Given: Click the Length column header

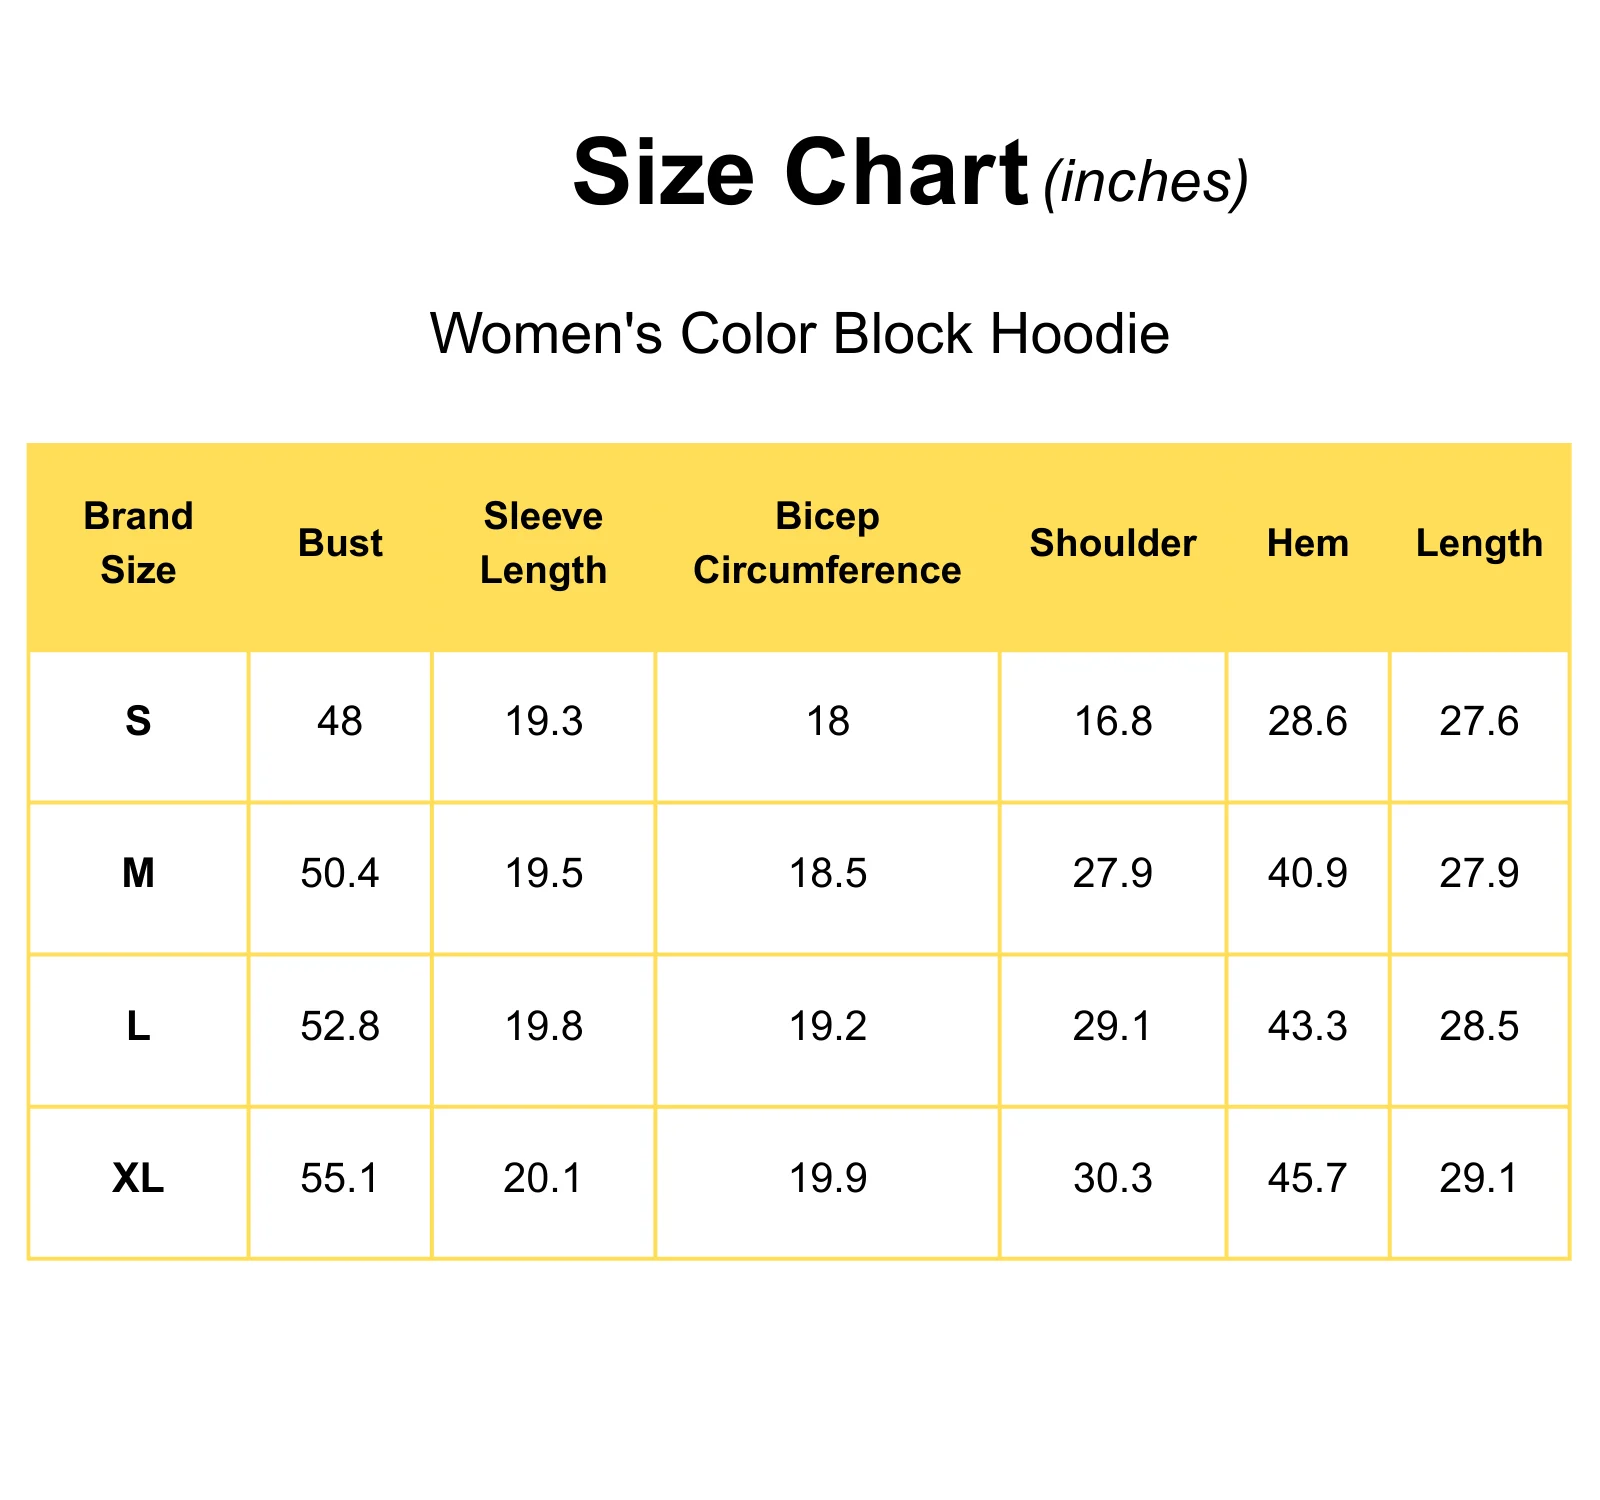Looking at the screenshot, I should click(1479, 544).
